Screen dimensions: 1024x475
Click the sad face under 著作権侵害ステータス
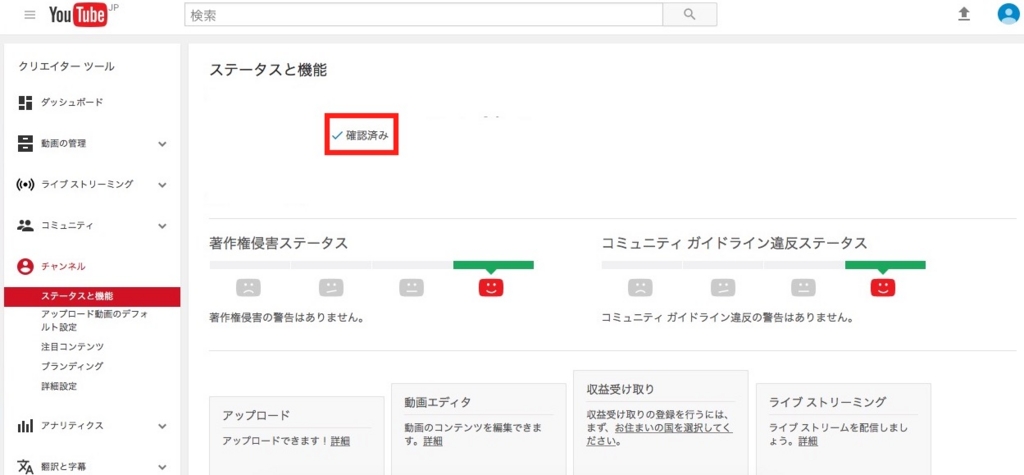click(248, 287)
